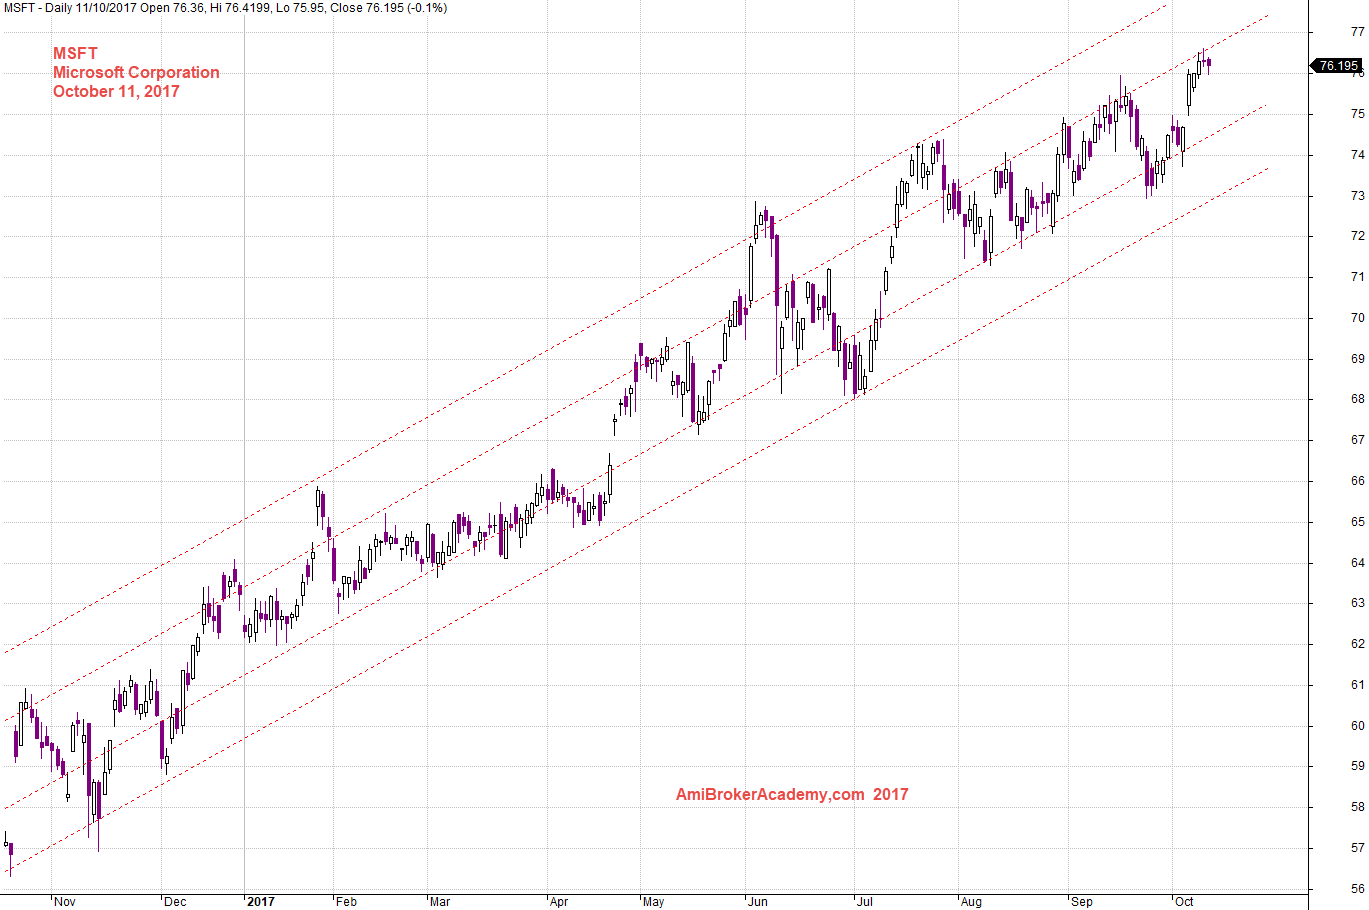Click the 57 price axis label
The height and width of the screenshot is (910, 1369).
(1357, 848)
